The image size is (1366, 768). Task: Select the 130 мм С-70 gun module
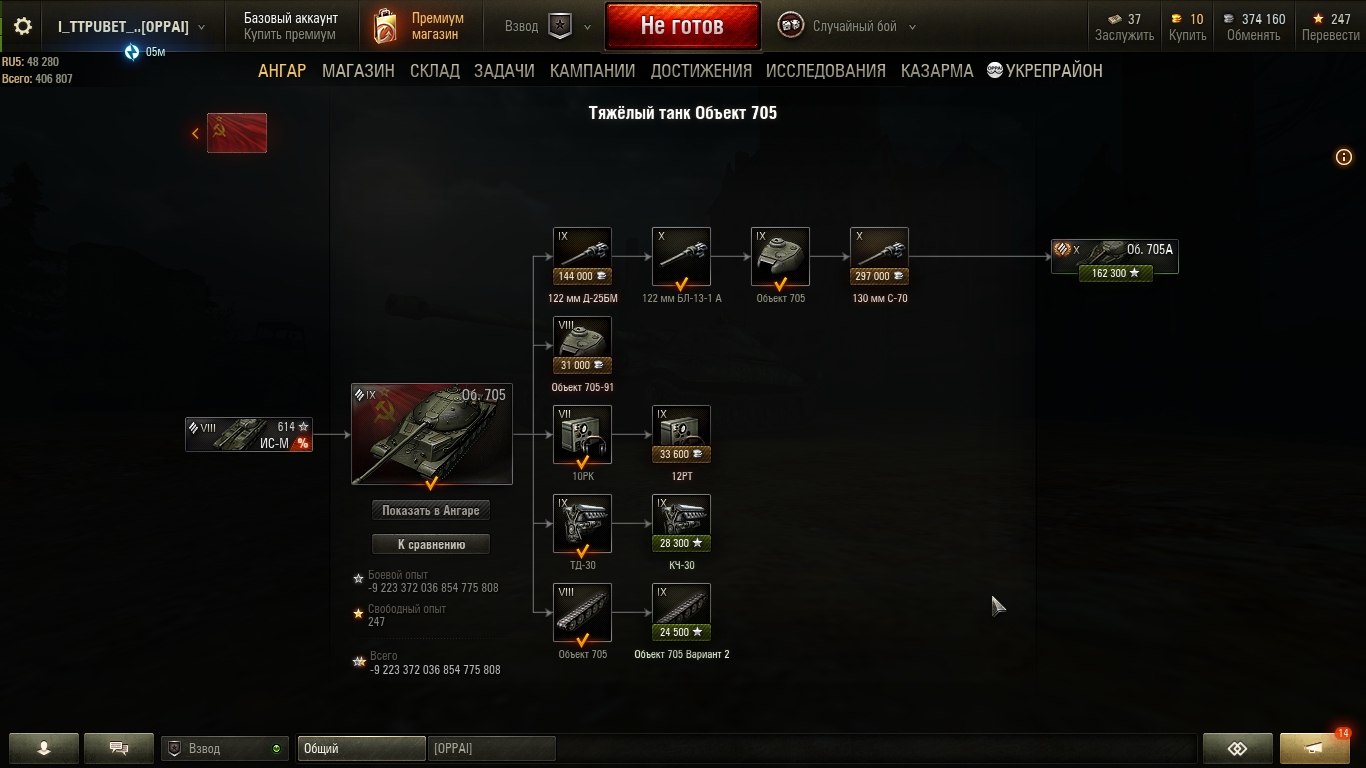tap(879, 257)
